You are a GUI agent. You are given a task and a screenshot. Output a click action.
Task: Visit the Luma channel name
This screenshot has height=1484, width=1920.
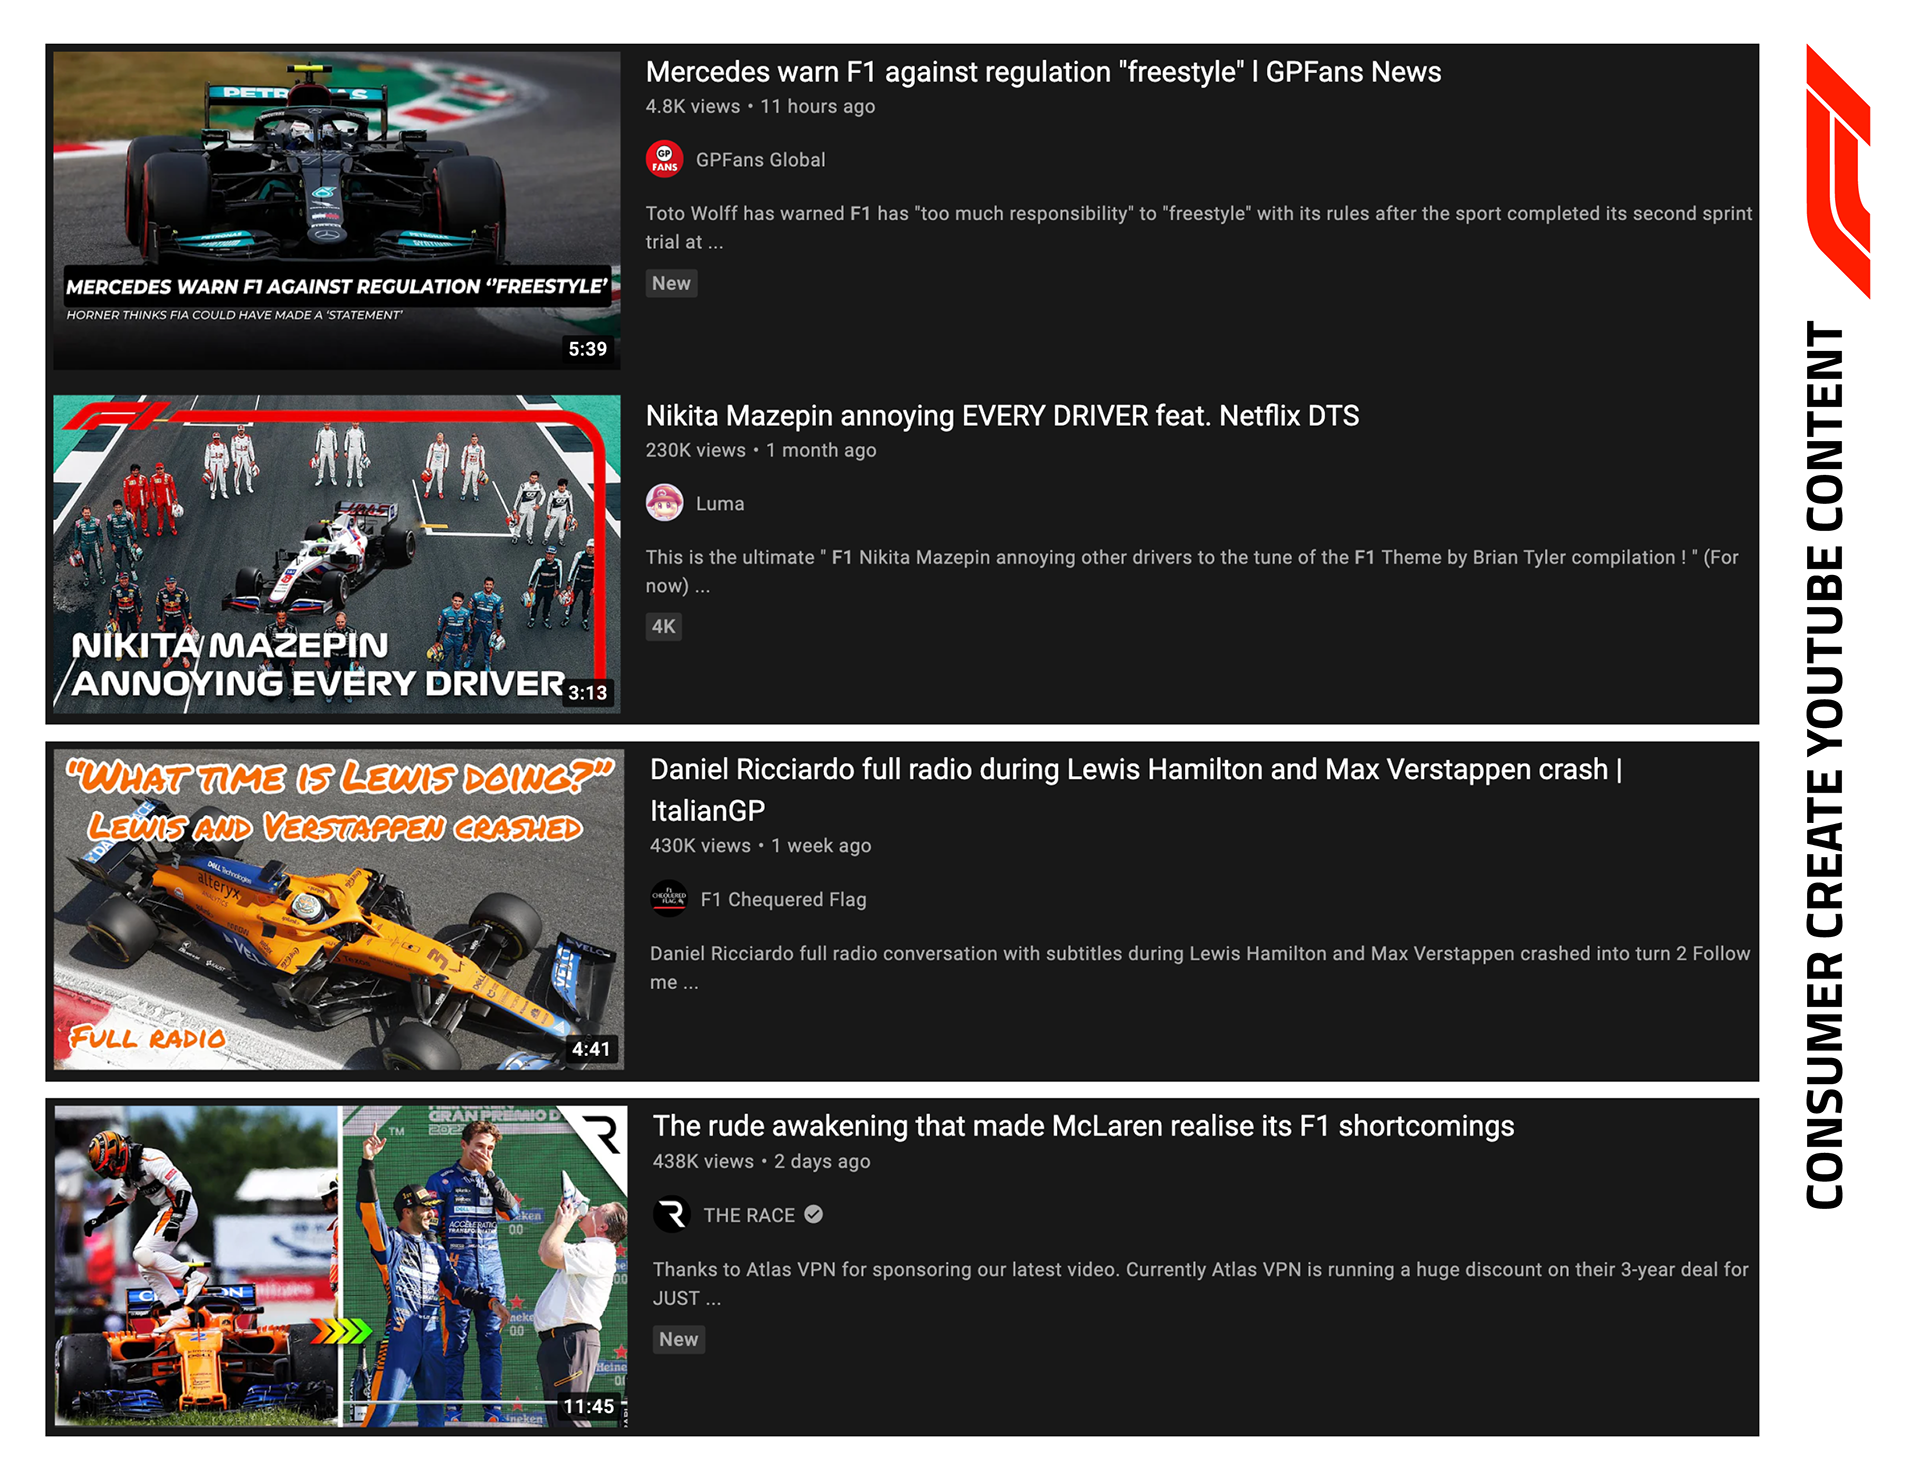coord(720,504)
